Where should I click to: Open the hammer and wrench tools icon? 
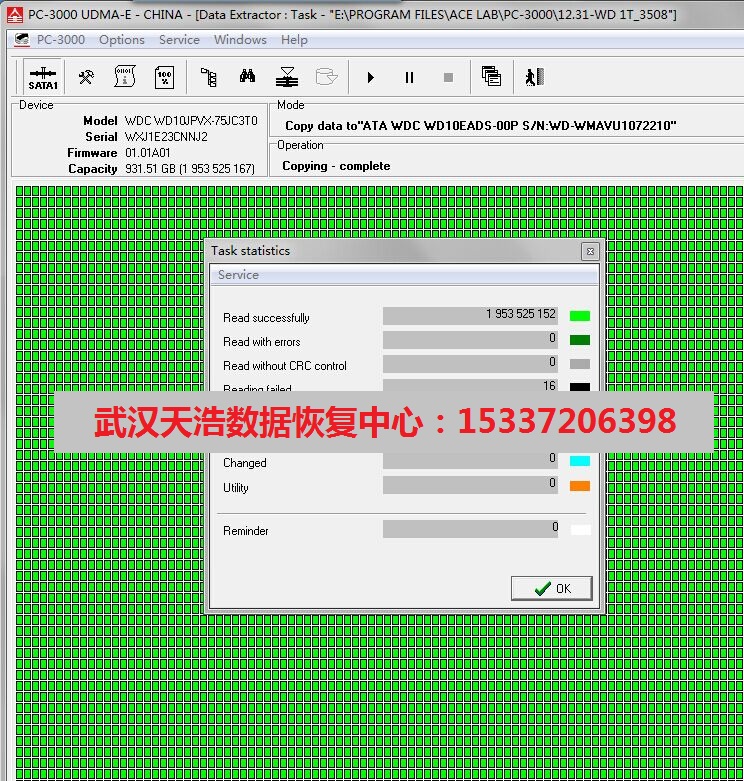pos(86,77)
